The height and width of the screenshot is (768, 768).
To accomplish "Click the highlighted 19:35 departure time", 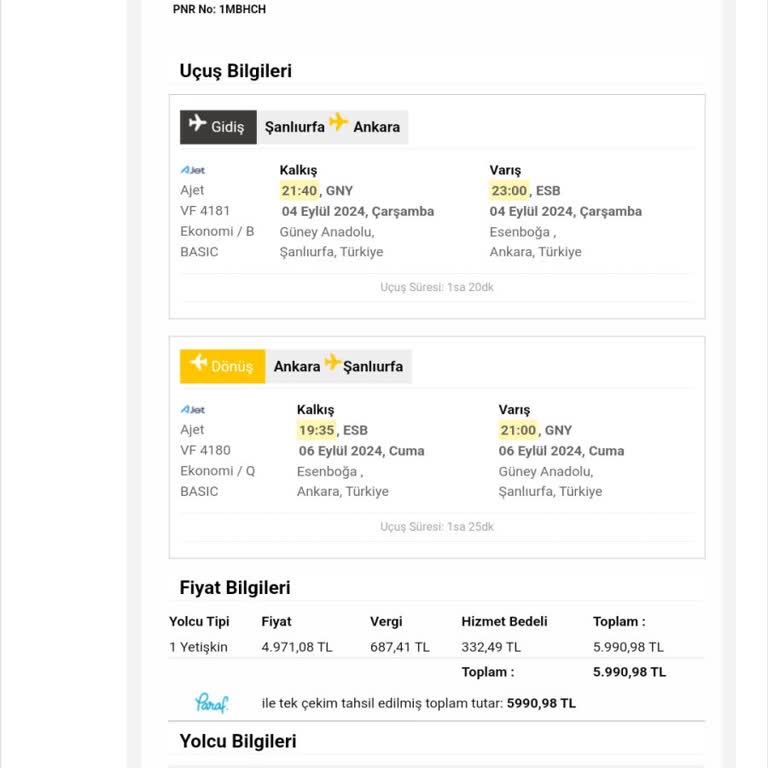I will (316, 430).
